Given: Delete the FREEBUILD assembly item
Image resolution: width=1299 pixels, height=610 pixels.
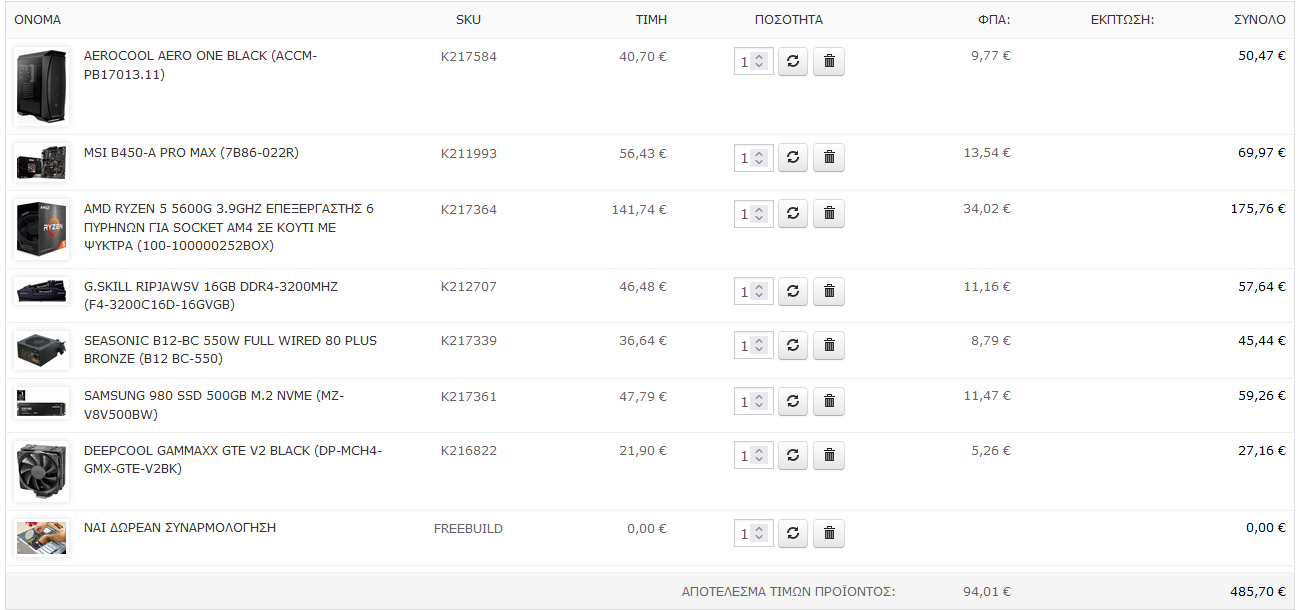Looking at the screenshot, I should 829,534.
